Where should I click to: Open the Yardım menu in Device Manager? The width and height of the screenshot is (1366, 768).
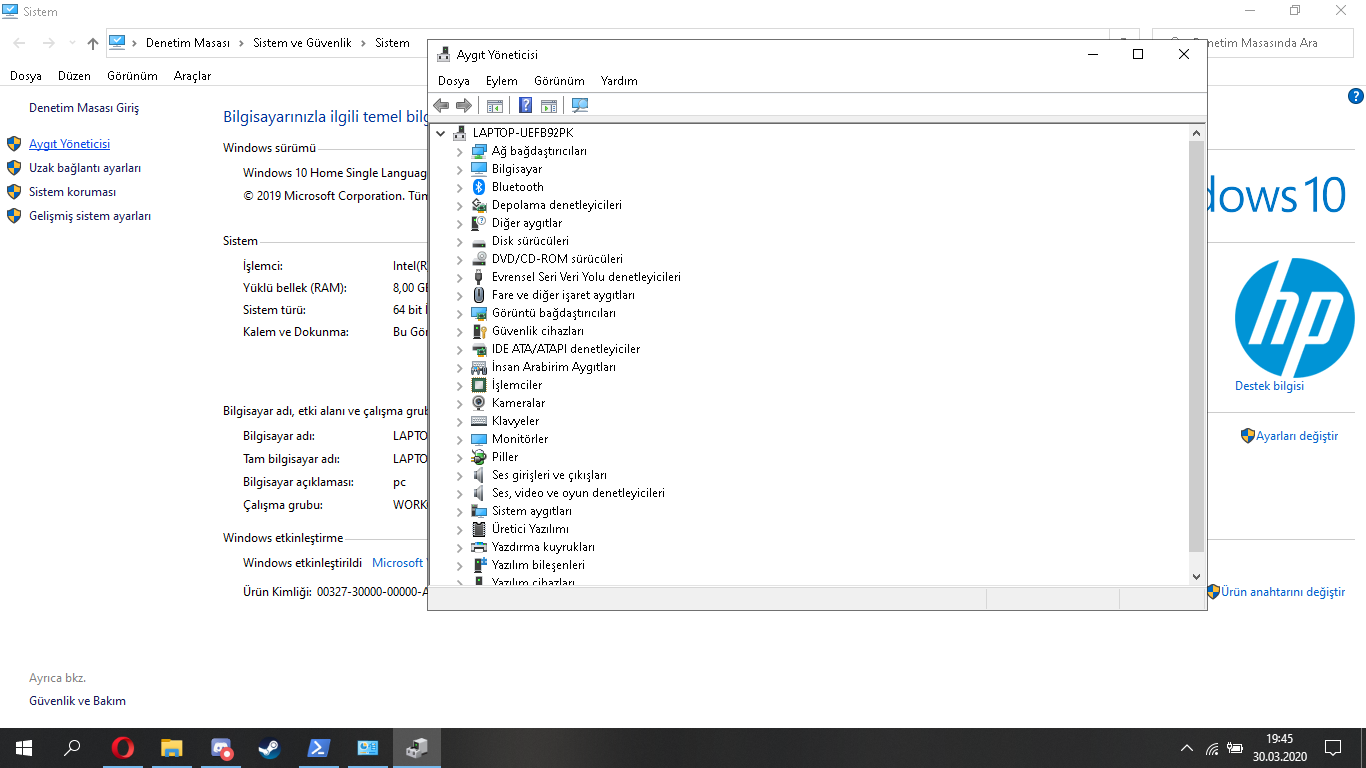(x=619, y=81)
